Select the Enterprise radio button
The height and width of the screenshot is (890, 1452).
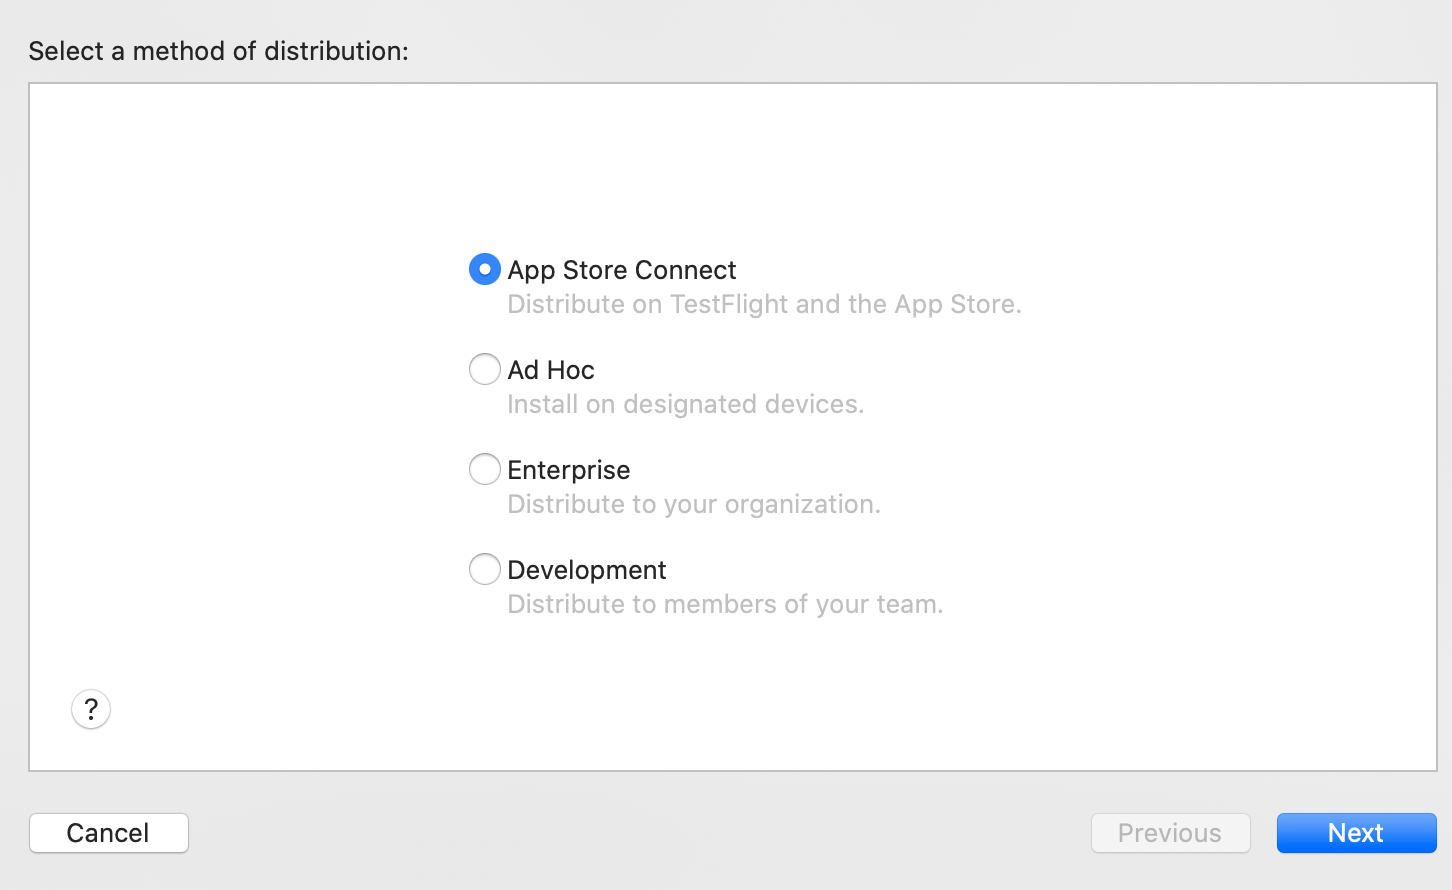coord(485,469)
